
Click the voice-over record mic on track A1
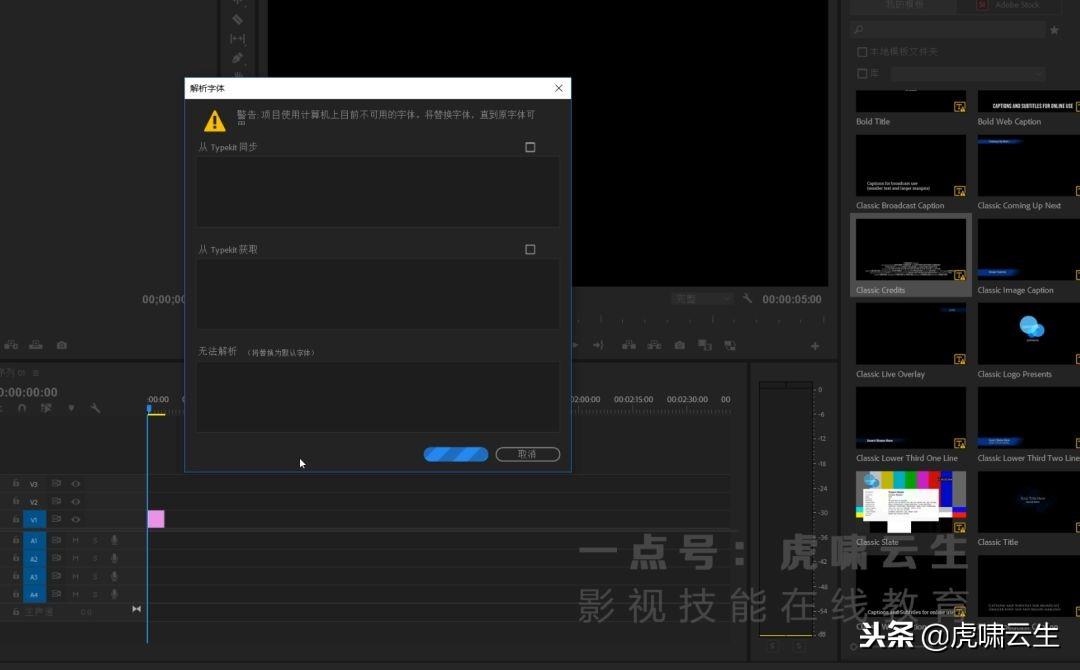point(114,541)
